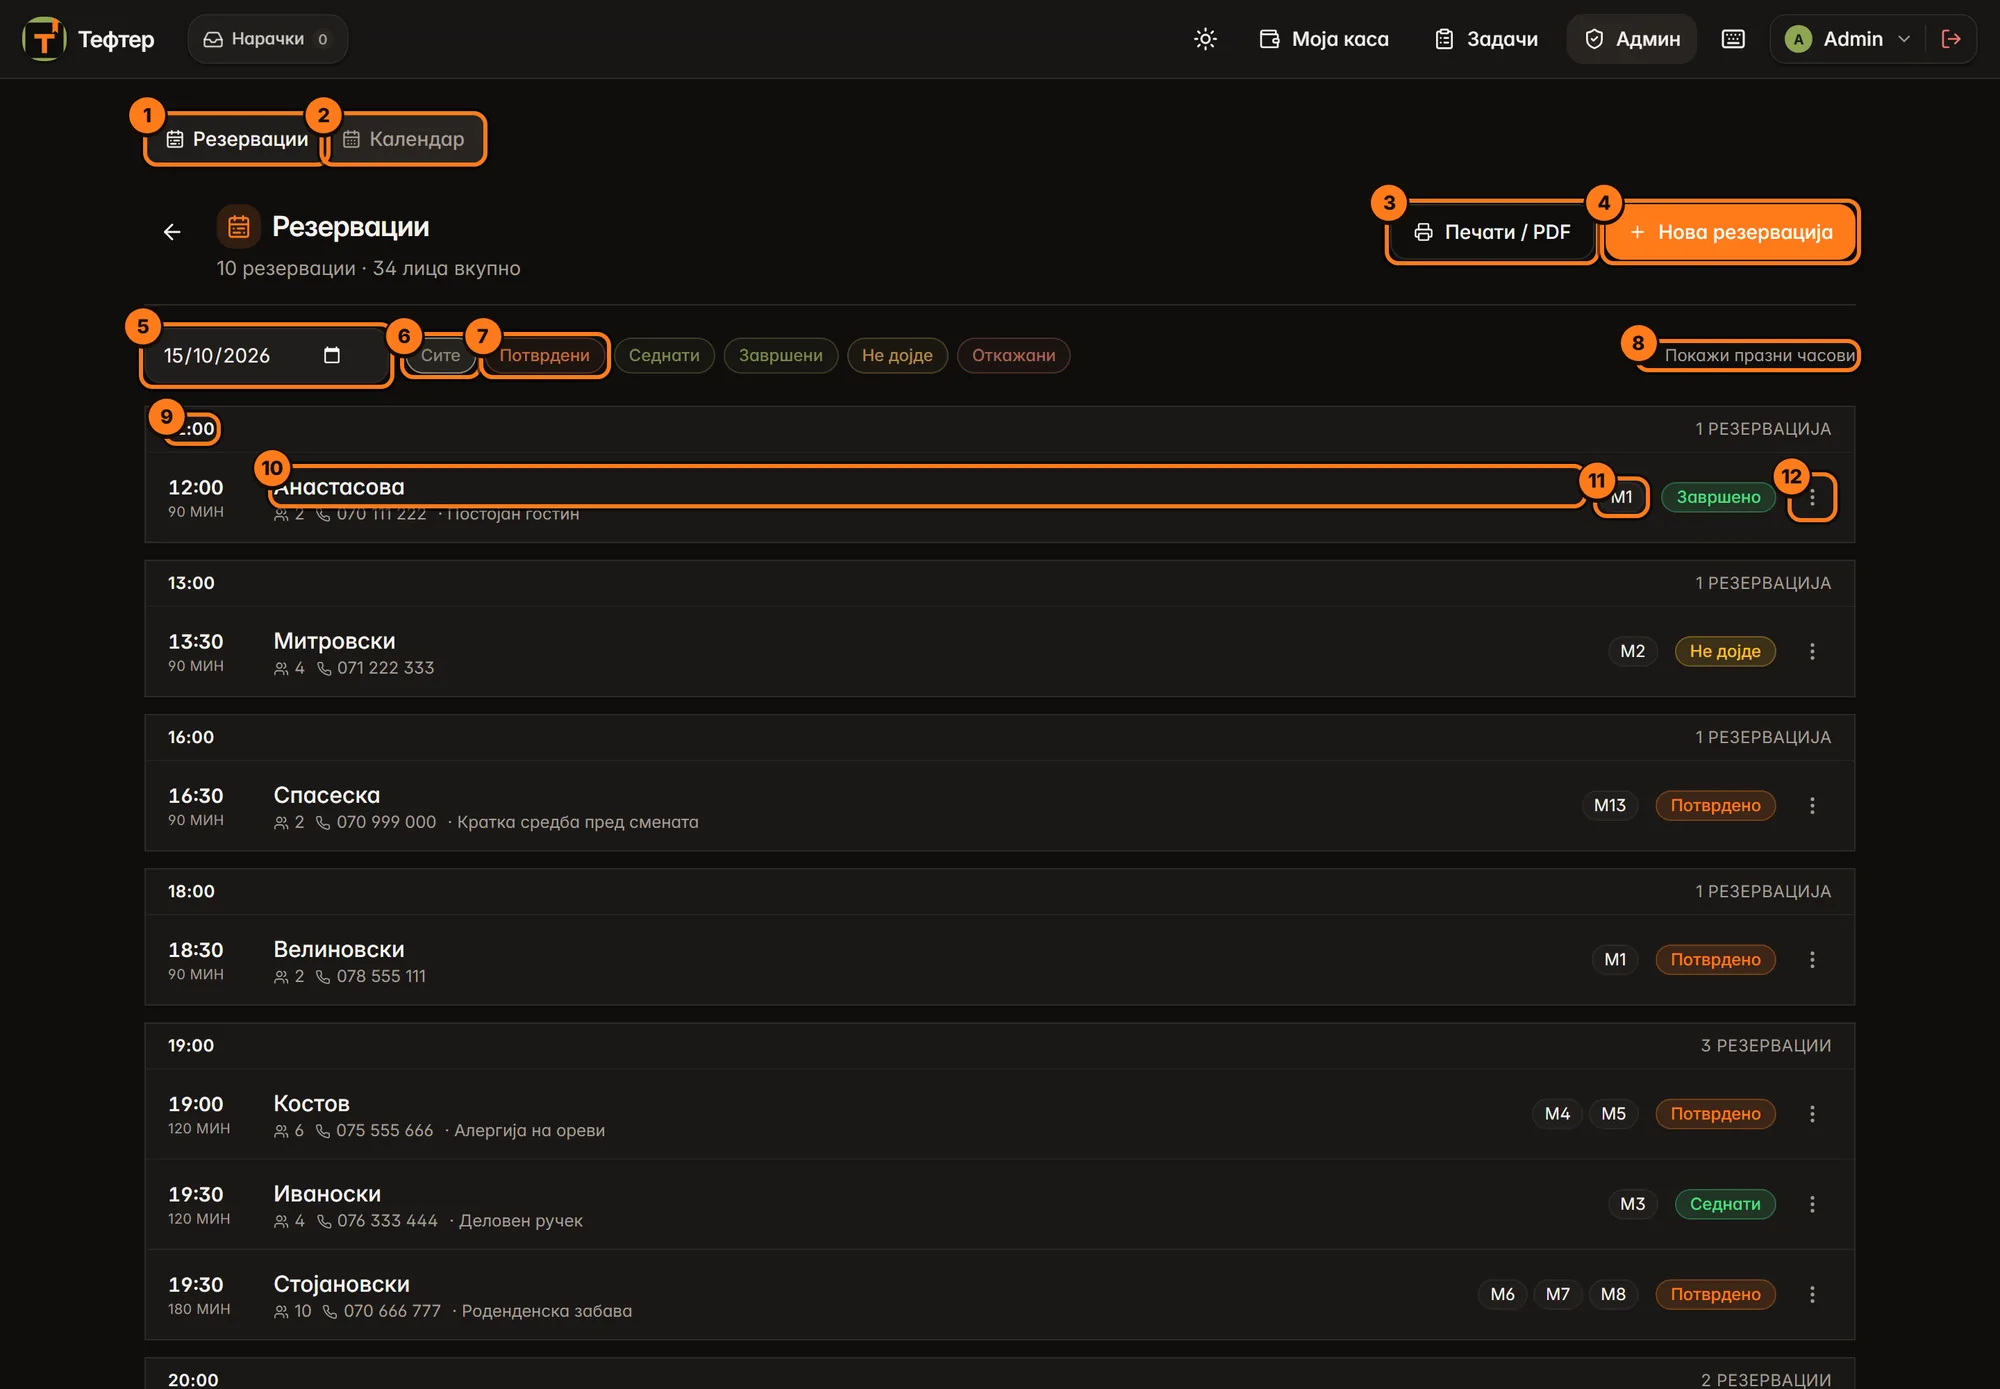Open the Костов reservation name
Screen dimensions: 2000x1389
click(x=312, y=1103)
